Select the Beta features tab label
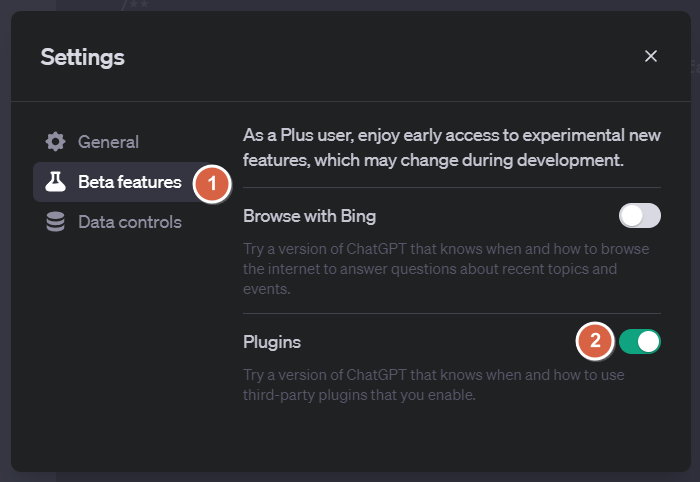 tap(129, 182)
